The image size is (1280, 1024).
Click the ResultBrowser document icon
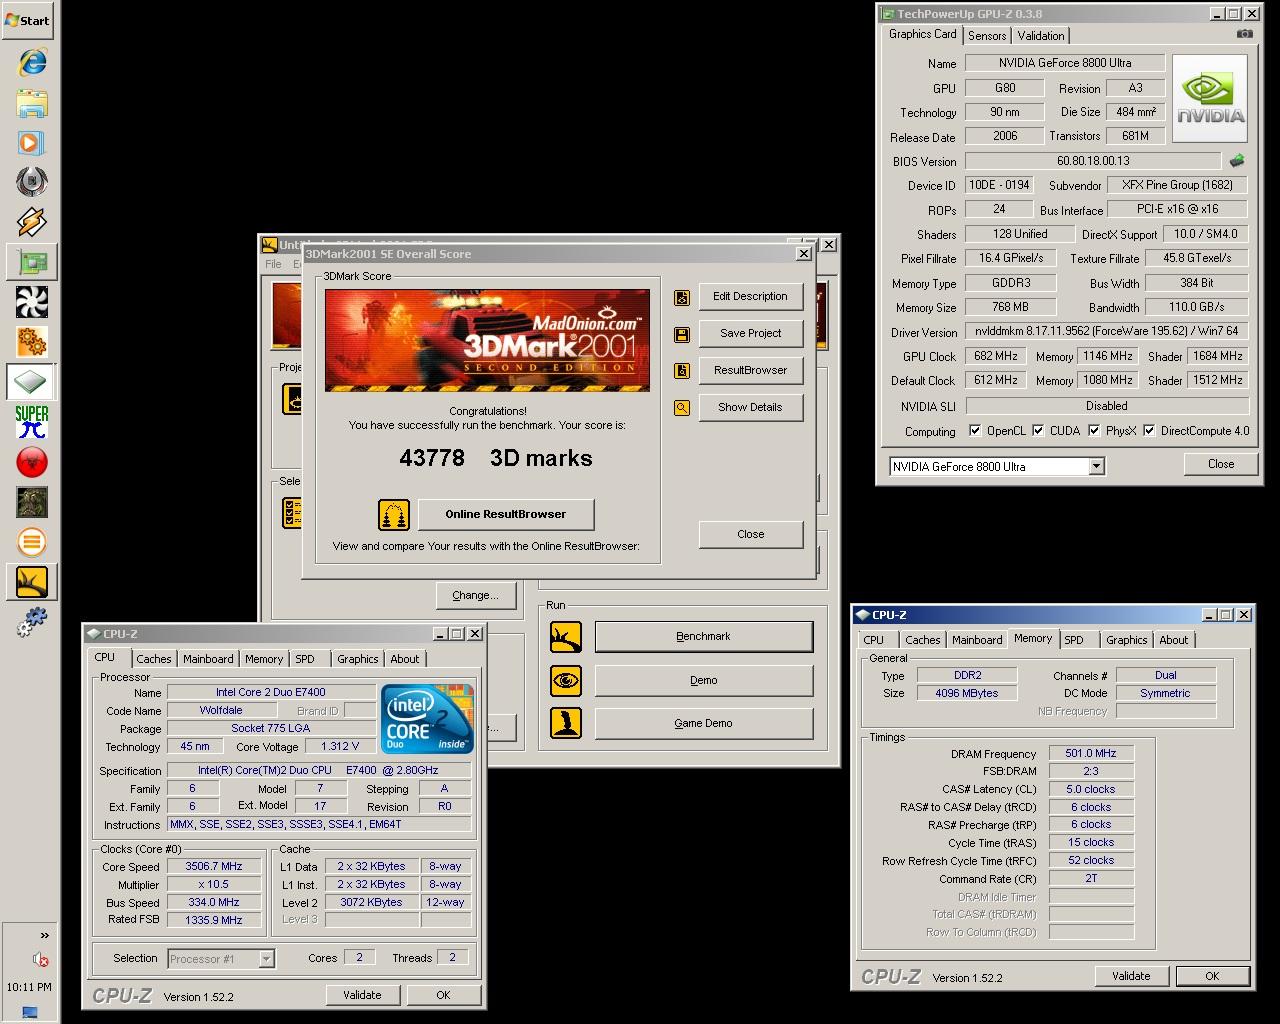tap(682, 371)
